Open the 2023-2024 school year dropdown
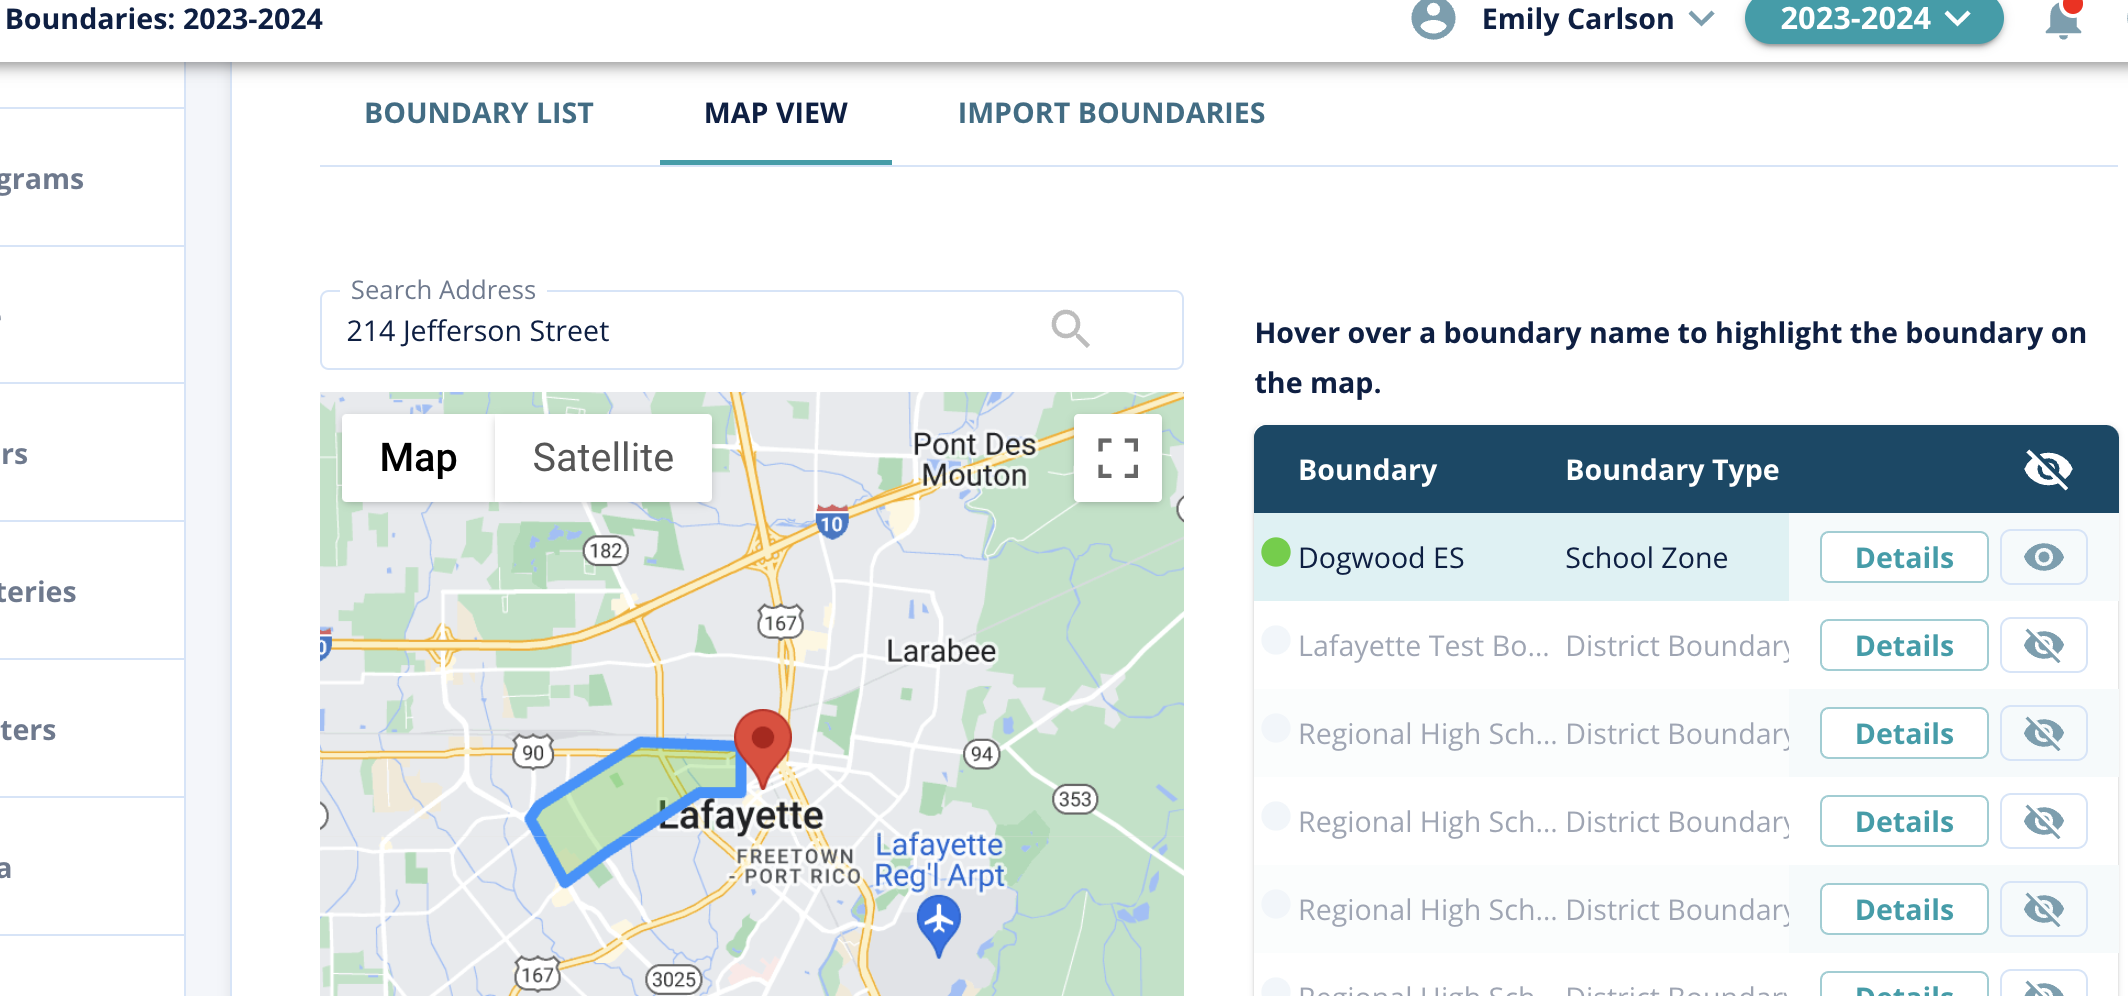The image size is (2128, 996). click(1873, 19)
